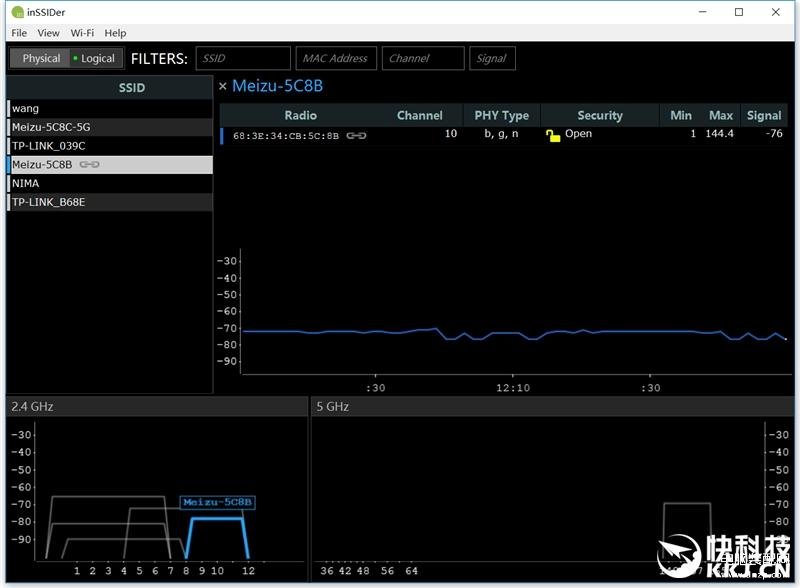Click the Open security value
Image resolution: width=800 pixels, height=588 pixels.
tap(579, 134)
